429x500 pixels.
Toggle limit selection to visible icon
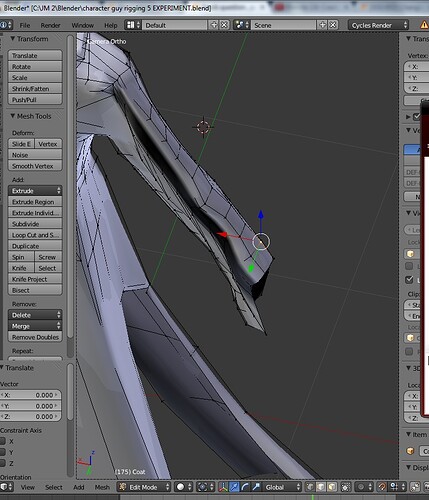pyautogui.click(x=346, y=487)
